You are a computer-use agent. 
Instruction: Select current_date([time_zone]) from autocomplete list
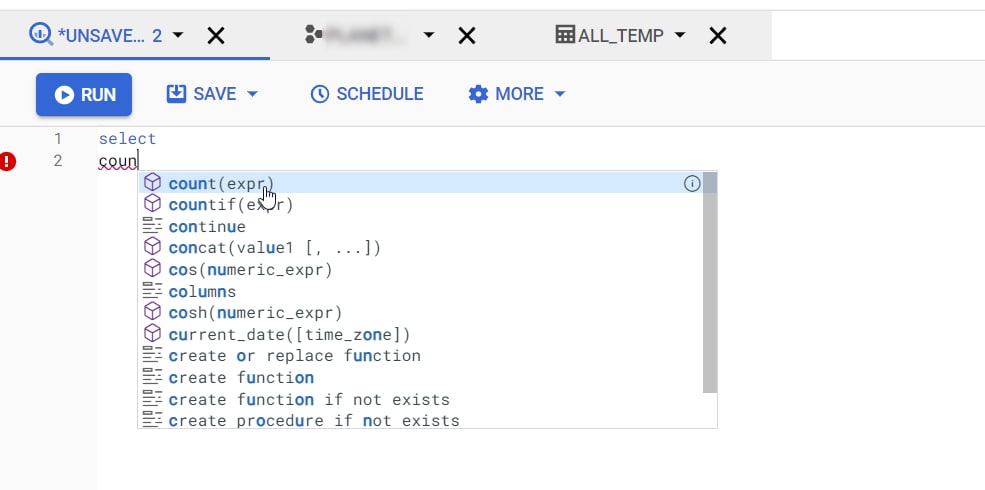289,335
